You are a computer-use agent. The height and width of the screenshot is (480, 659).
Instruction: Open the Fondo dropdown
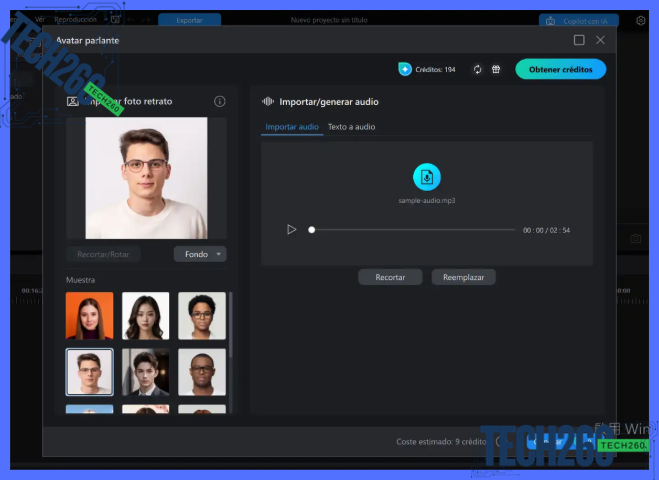coord(200,254)
